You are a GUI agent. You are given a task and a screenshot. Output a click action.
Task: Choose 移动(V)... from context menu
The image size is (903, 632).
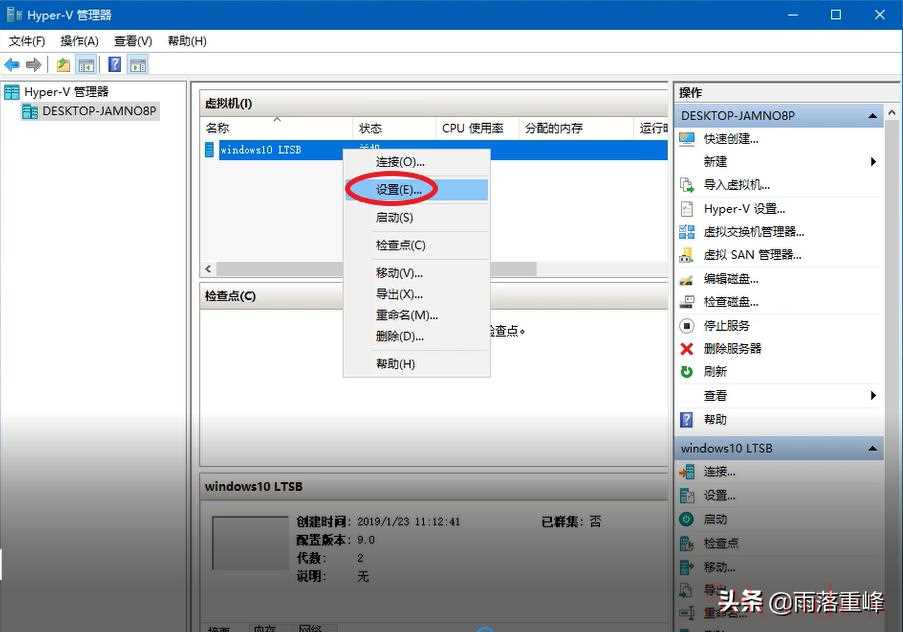pyautogui.click(x=416, y=273)
